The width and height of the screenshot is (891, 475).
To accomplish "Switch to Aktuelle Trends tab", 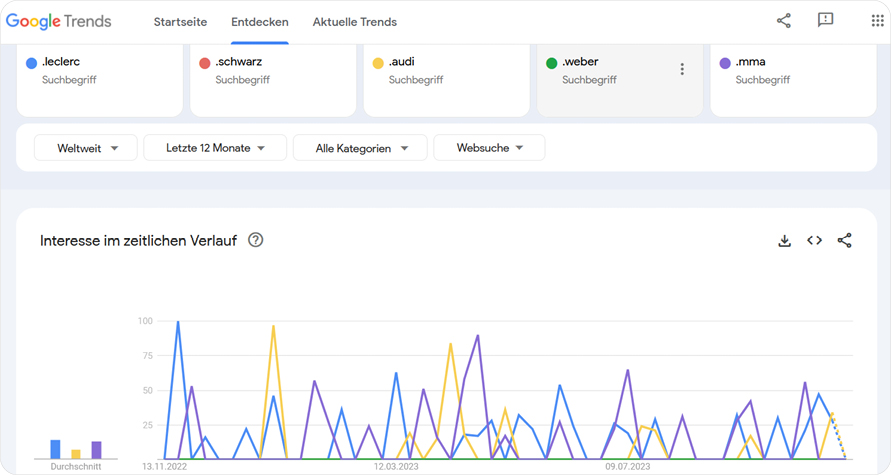I will (354, 22).
